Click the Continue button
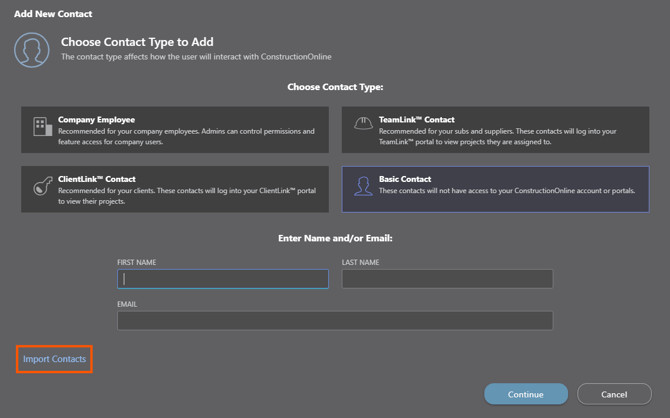 [526, 394]
